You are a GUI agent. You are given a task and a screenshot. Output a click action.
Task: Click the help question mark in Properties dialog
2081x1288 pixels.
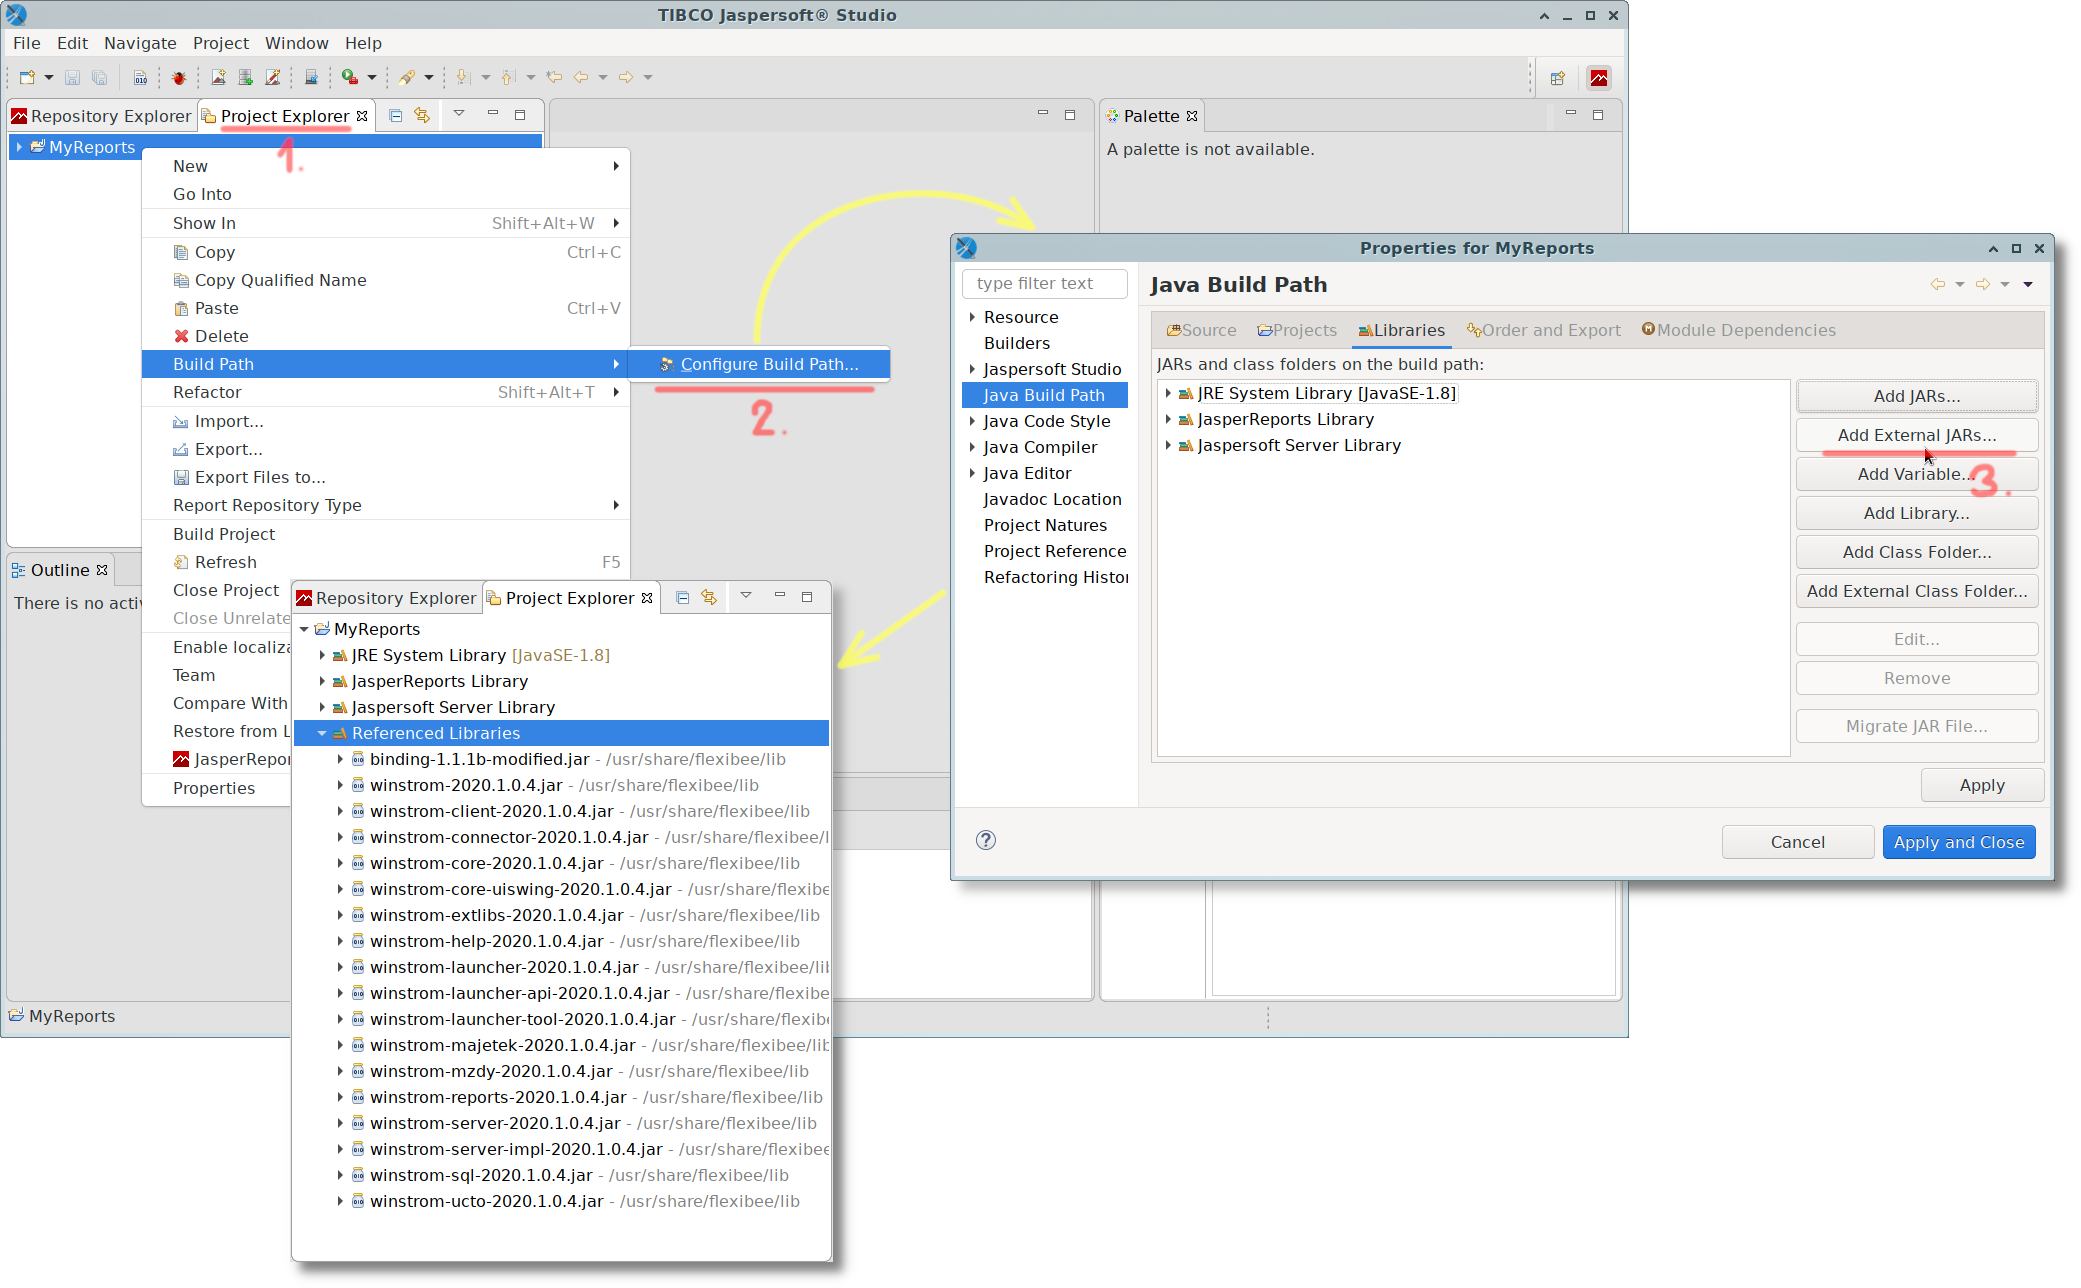coord(986,840)
